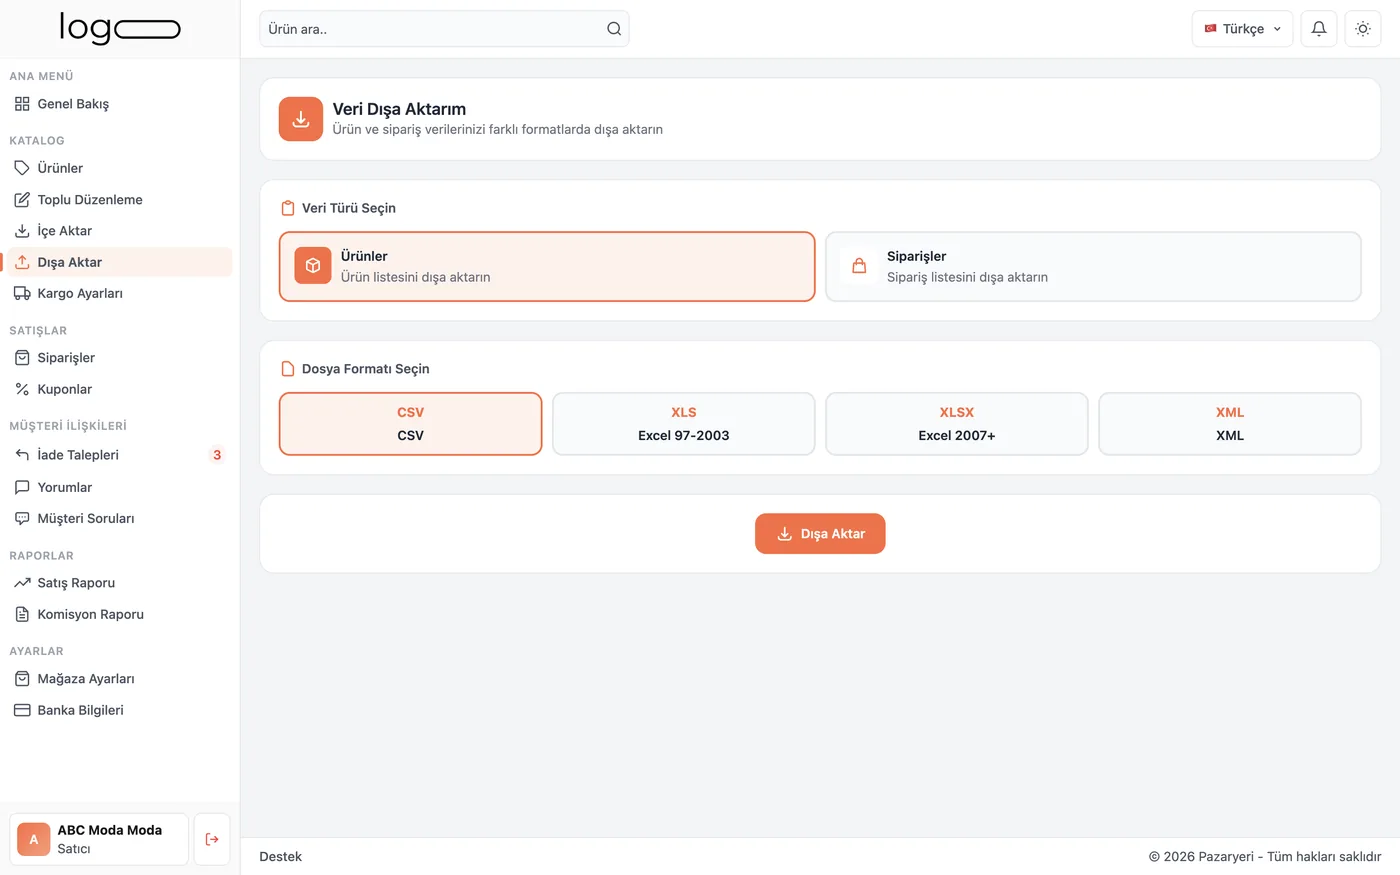Click the search magnifier icon

coord(614,29)
